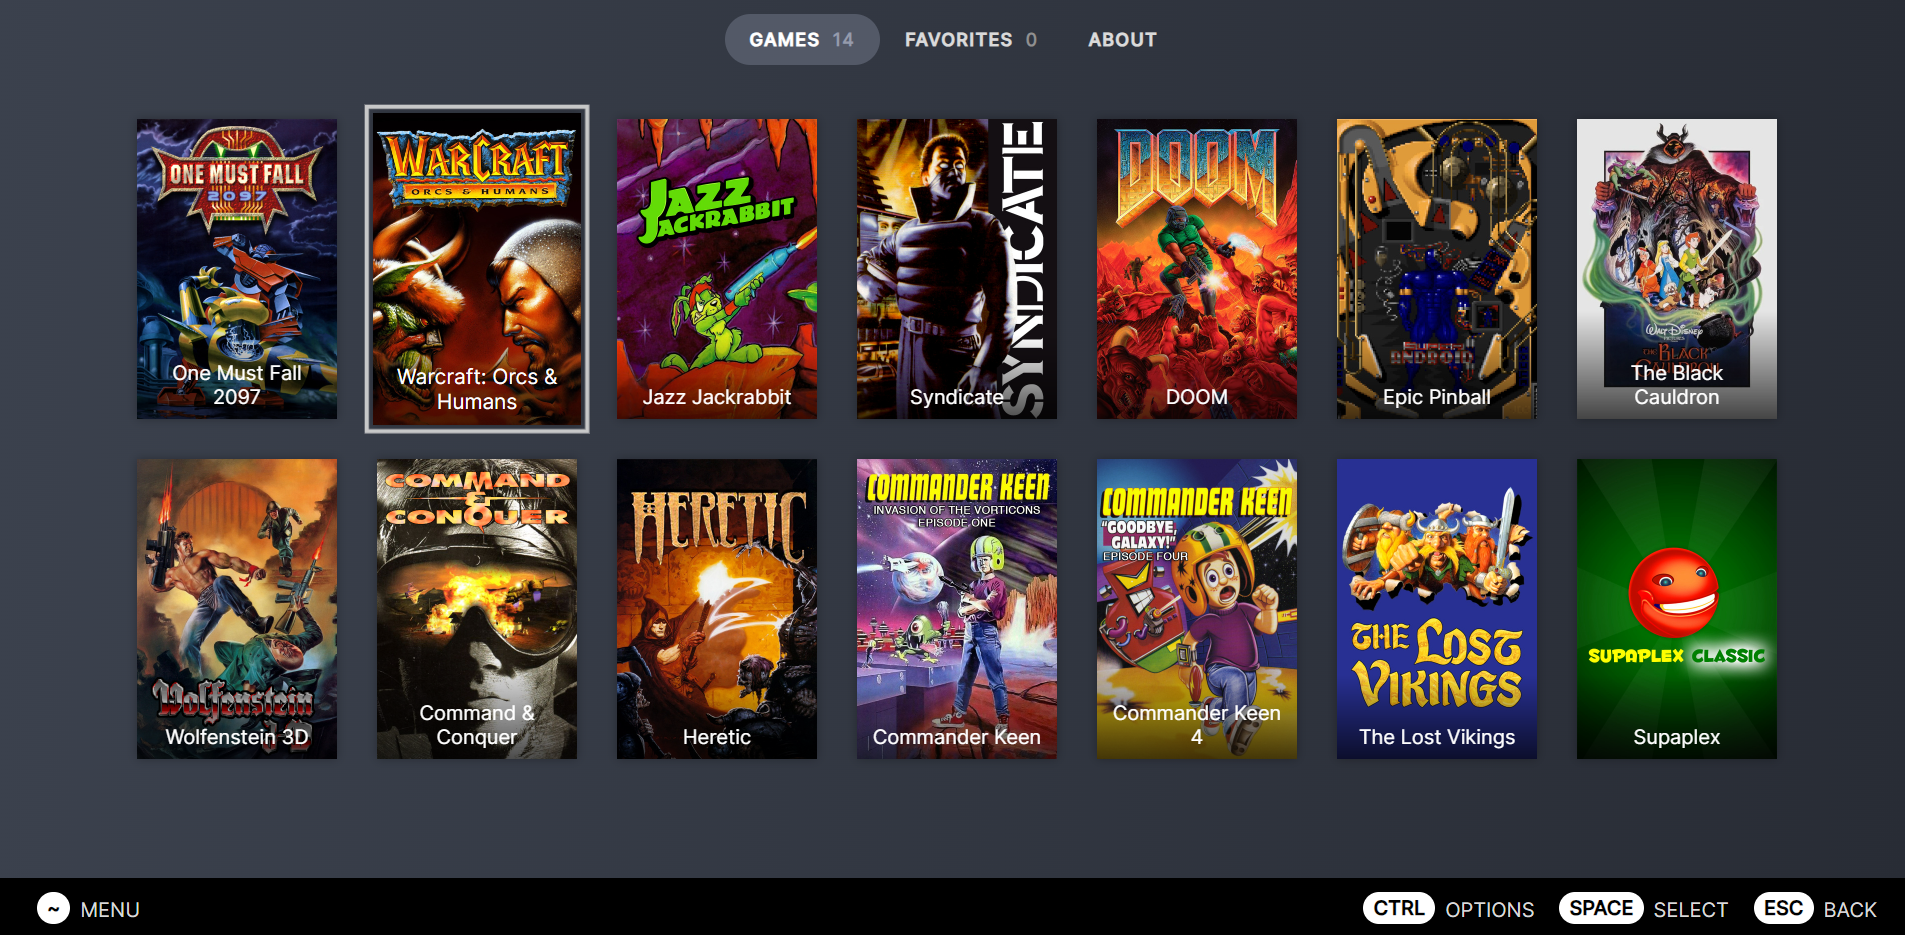Click the CTRL key badge

tap(1399, 908)
